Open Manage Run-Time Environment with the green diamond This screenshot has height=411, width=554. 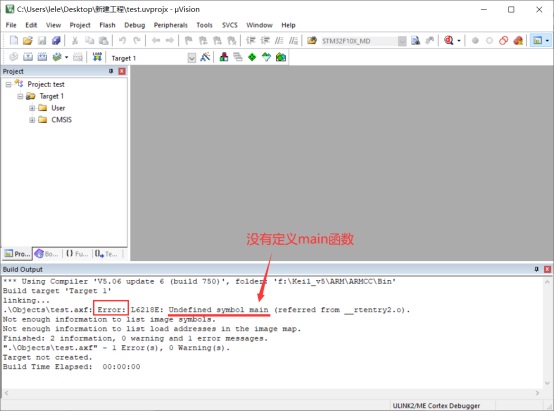[x=252, y=57]
